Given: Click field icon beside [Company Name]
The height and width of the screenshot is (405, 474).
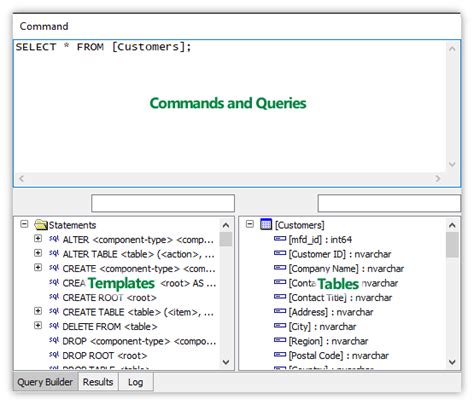Looking at the screenshot, I should click(x=280, y=268).
